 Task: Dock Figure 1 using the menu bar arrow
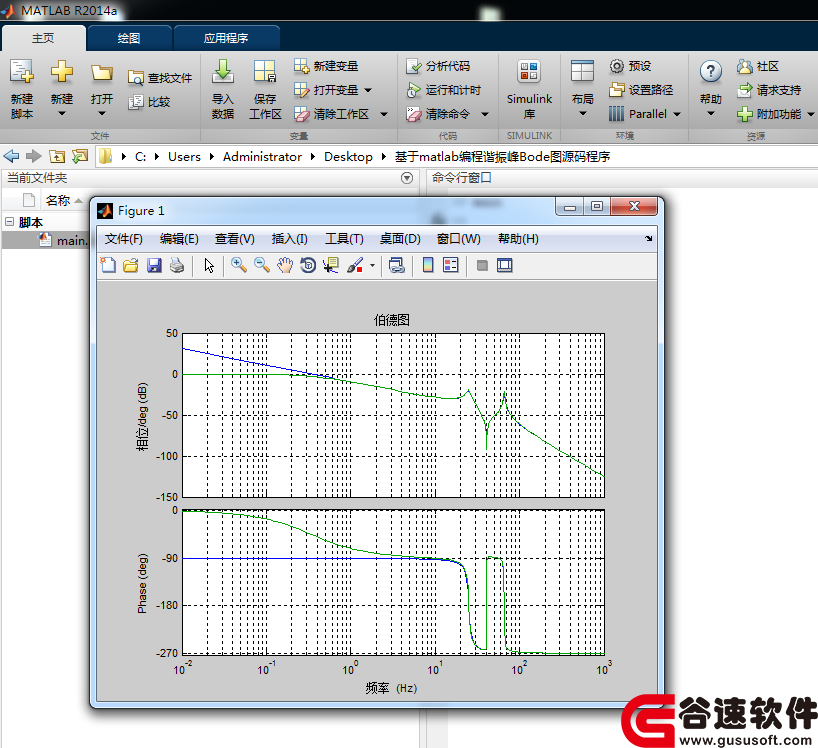click(x=648, y=238)
